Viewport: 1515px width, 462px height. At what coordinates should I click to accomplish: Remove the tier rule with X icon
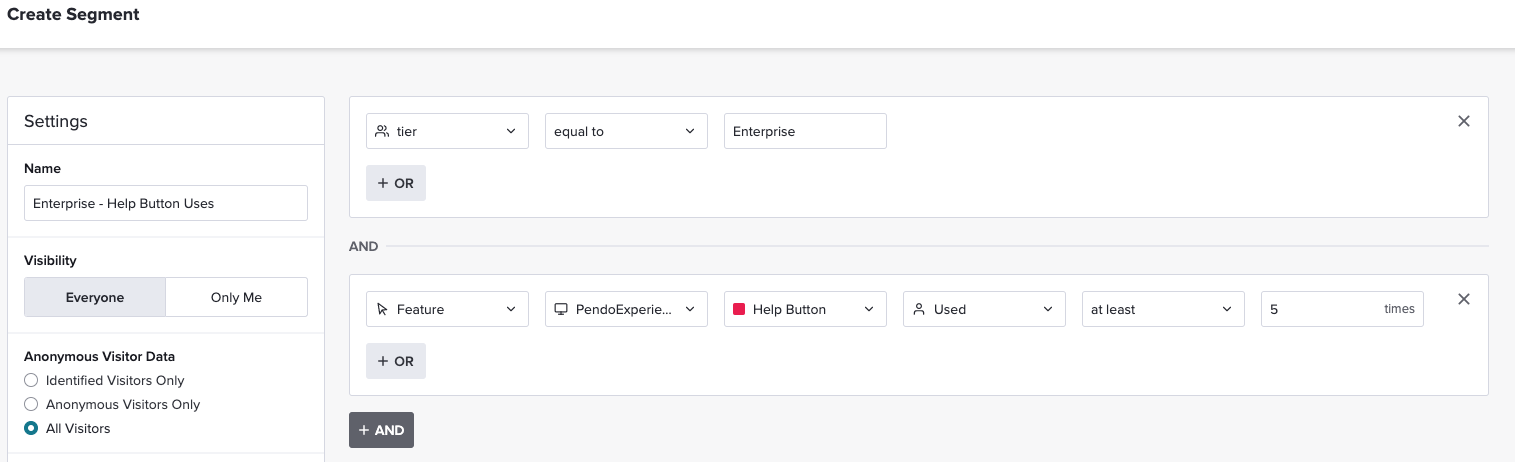[1464, 121]
